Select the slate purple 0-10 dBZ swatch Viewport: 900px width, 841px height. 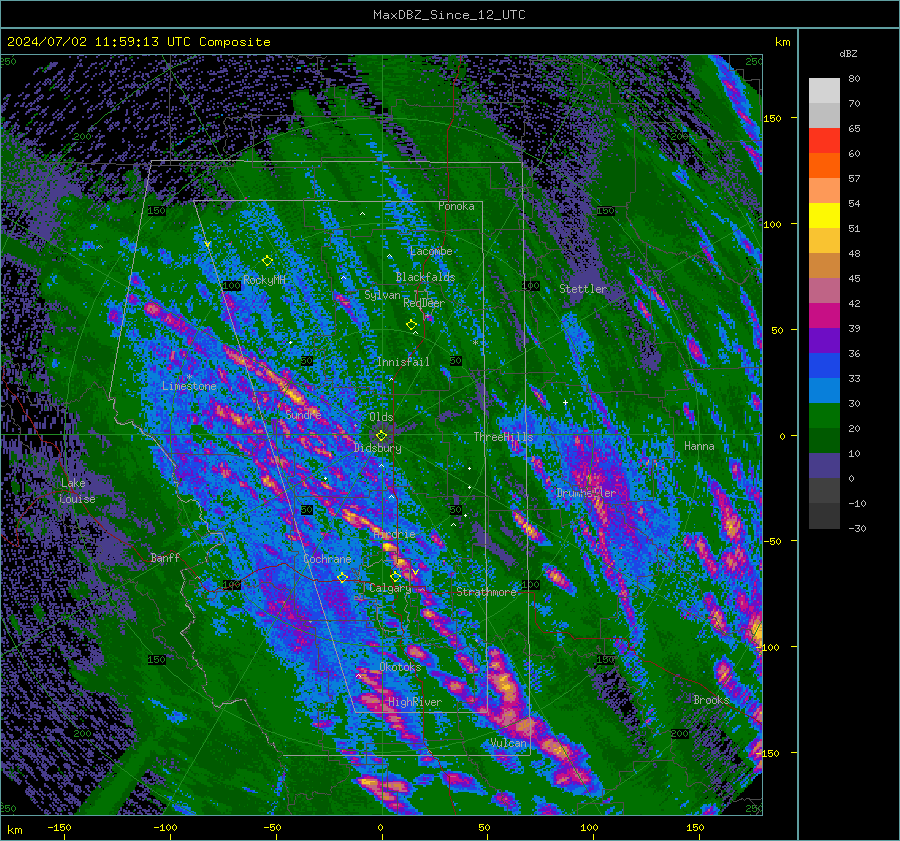tap(824, 466)
